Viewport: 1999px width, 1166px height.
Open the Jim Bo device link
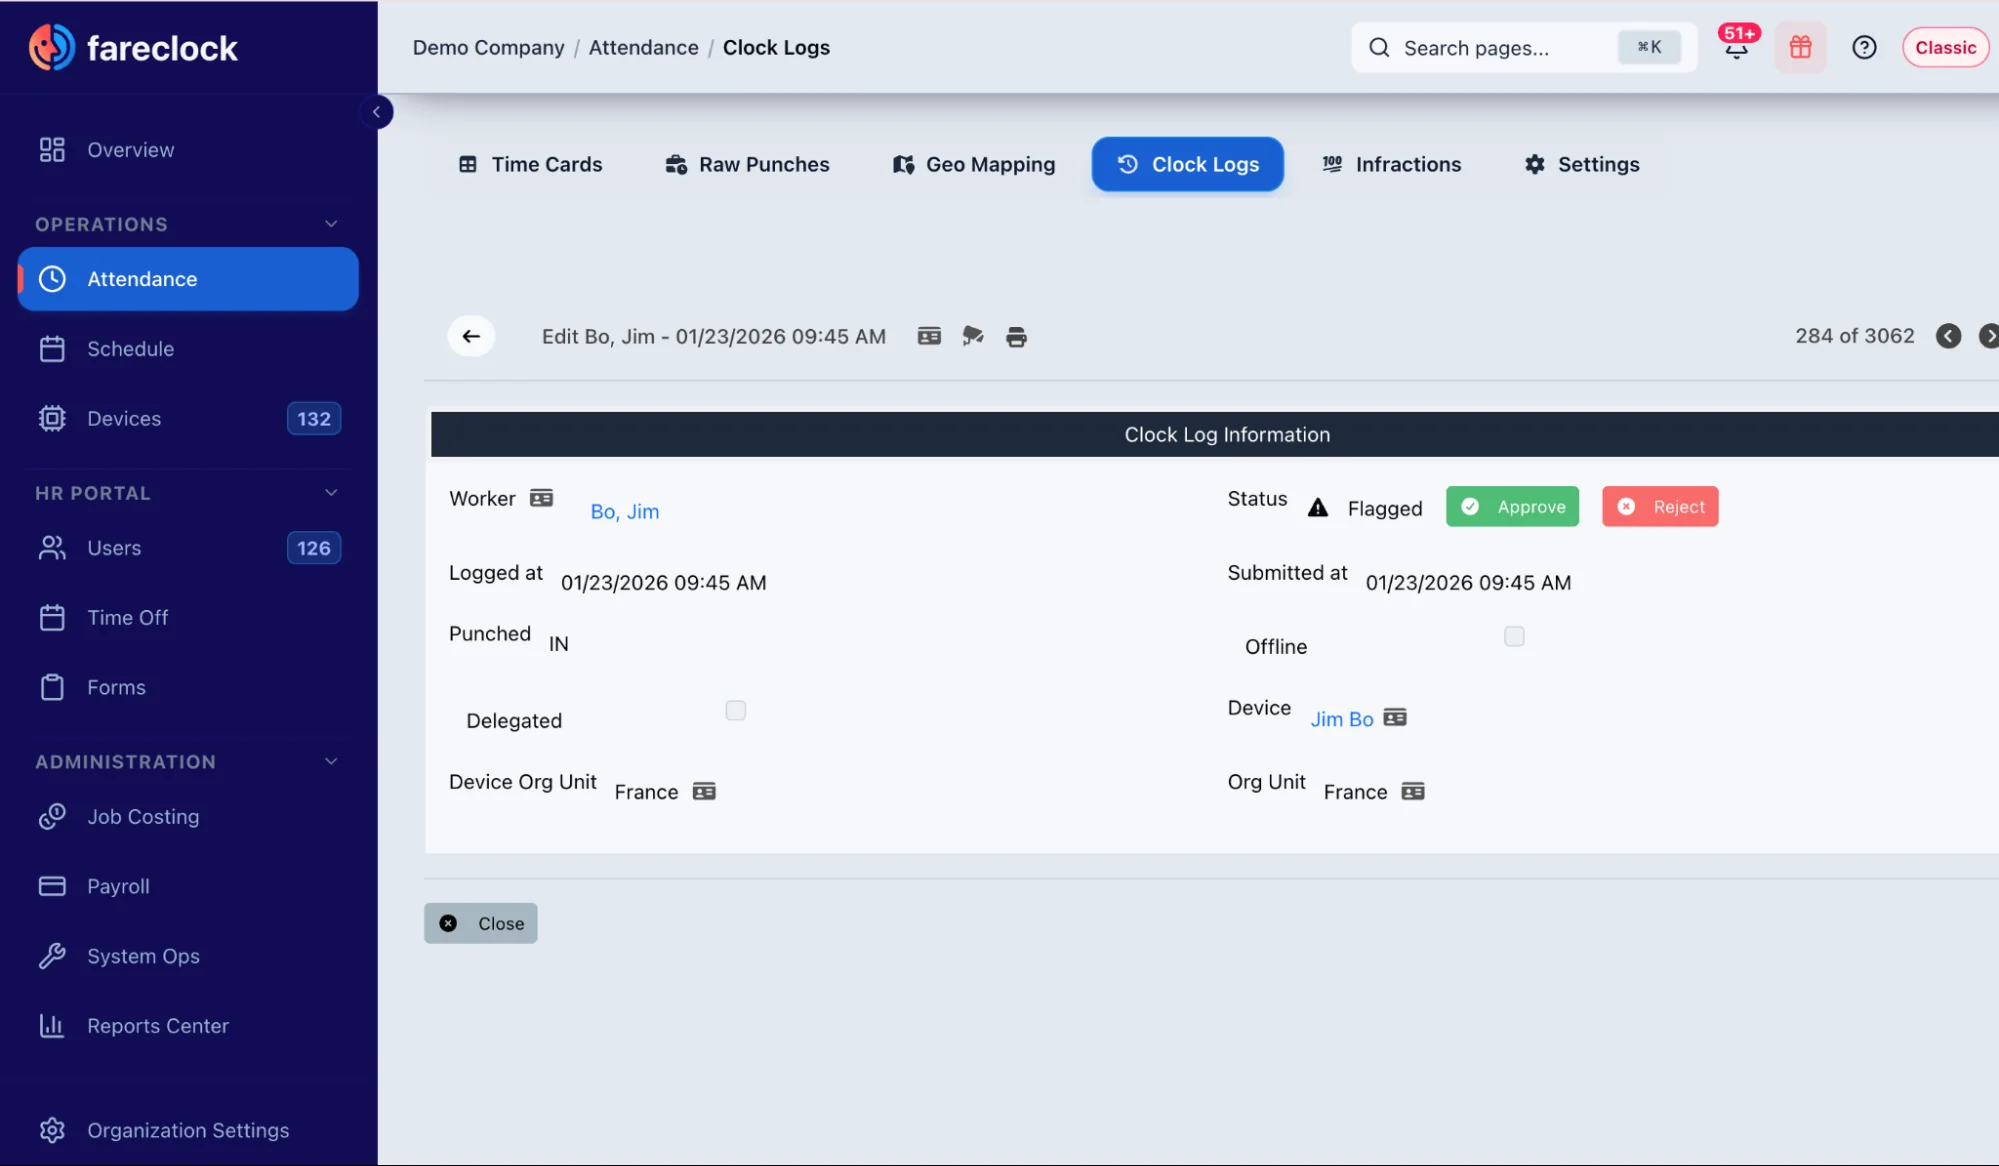point(1342,719)
